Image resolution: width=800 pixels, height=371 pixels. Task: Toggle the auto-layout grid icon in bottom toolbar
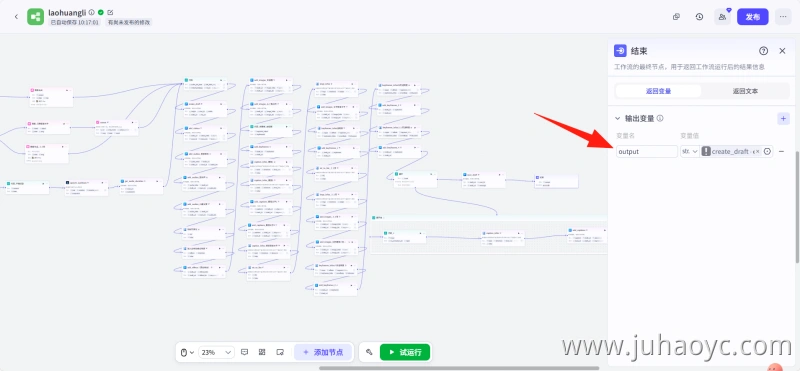pos(262,352)
